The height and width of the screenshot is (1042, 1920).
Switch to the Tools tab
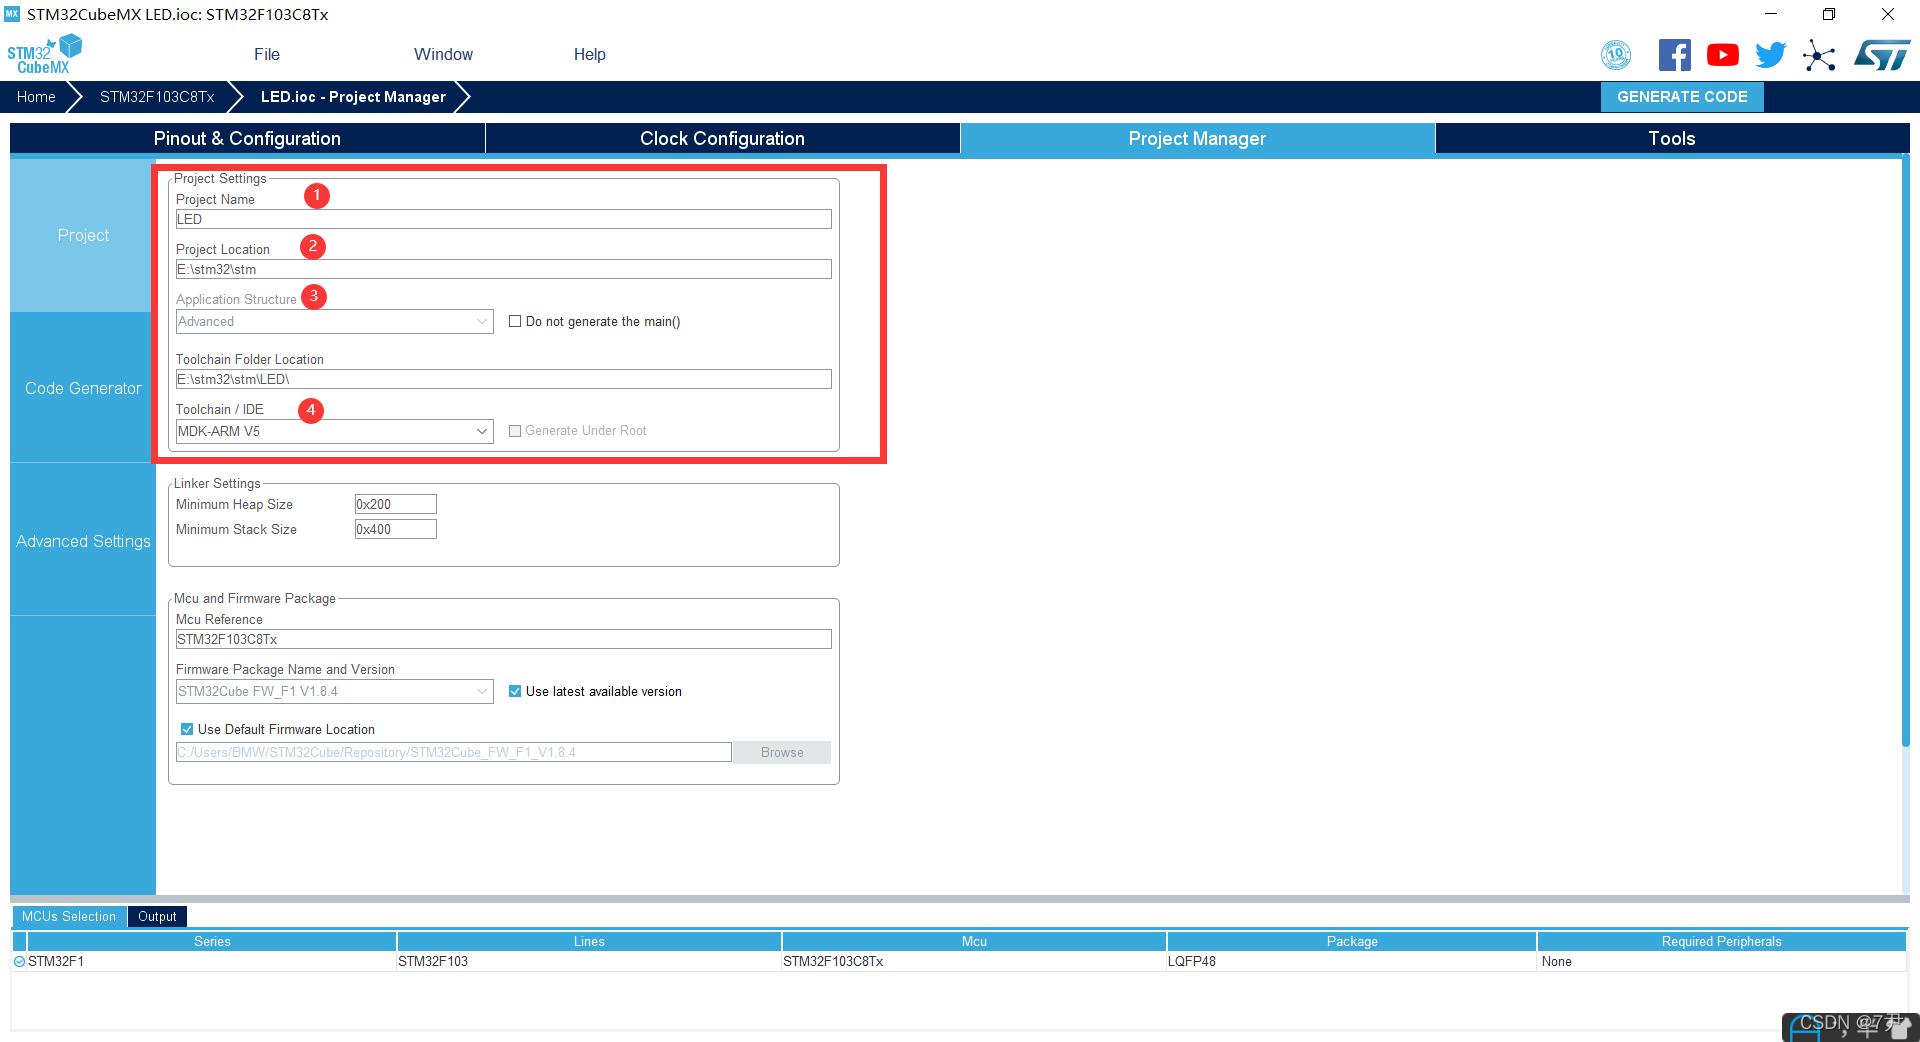(1672, 138)
